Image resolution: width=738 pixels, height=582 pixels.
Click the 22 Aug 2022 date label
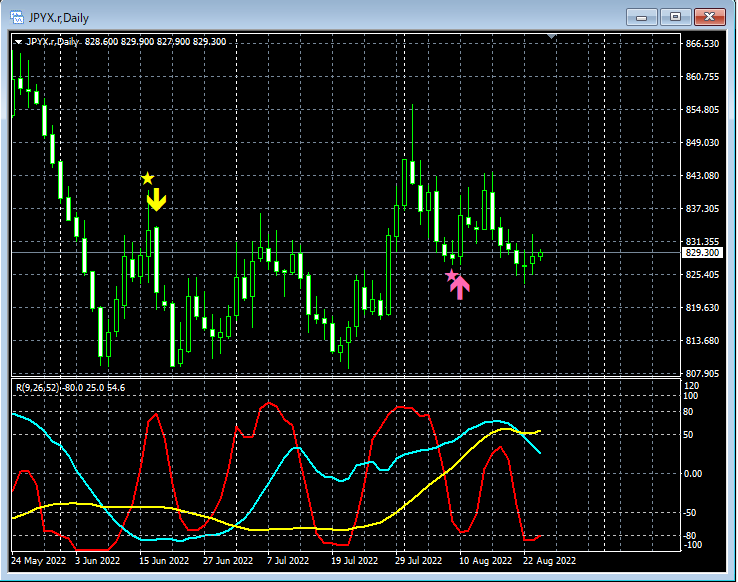pos(549,560)
